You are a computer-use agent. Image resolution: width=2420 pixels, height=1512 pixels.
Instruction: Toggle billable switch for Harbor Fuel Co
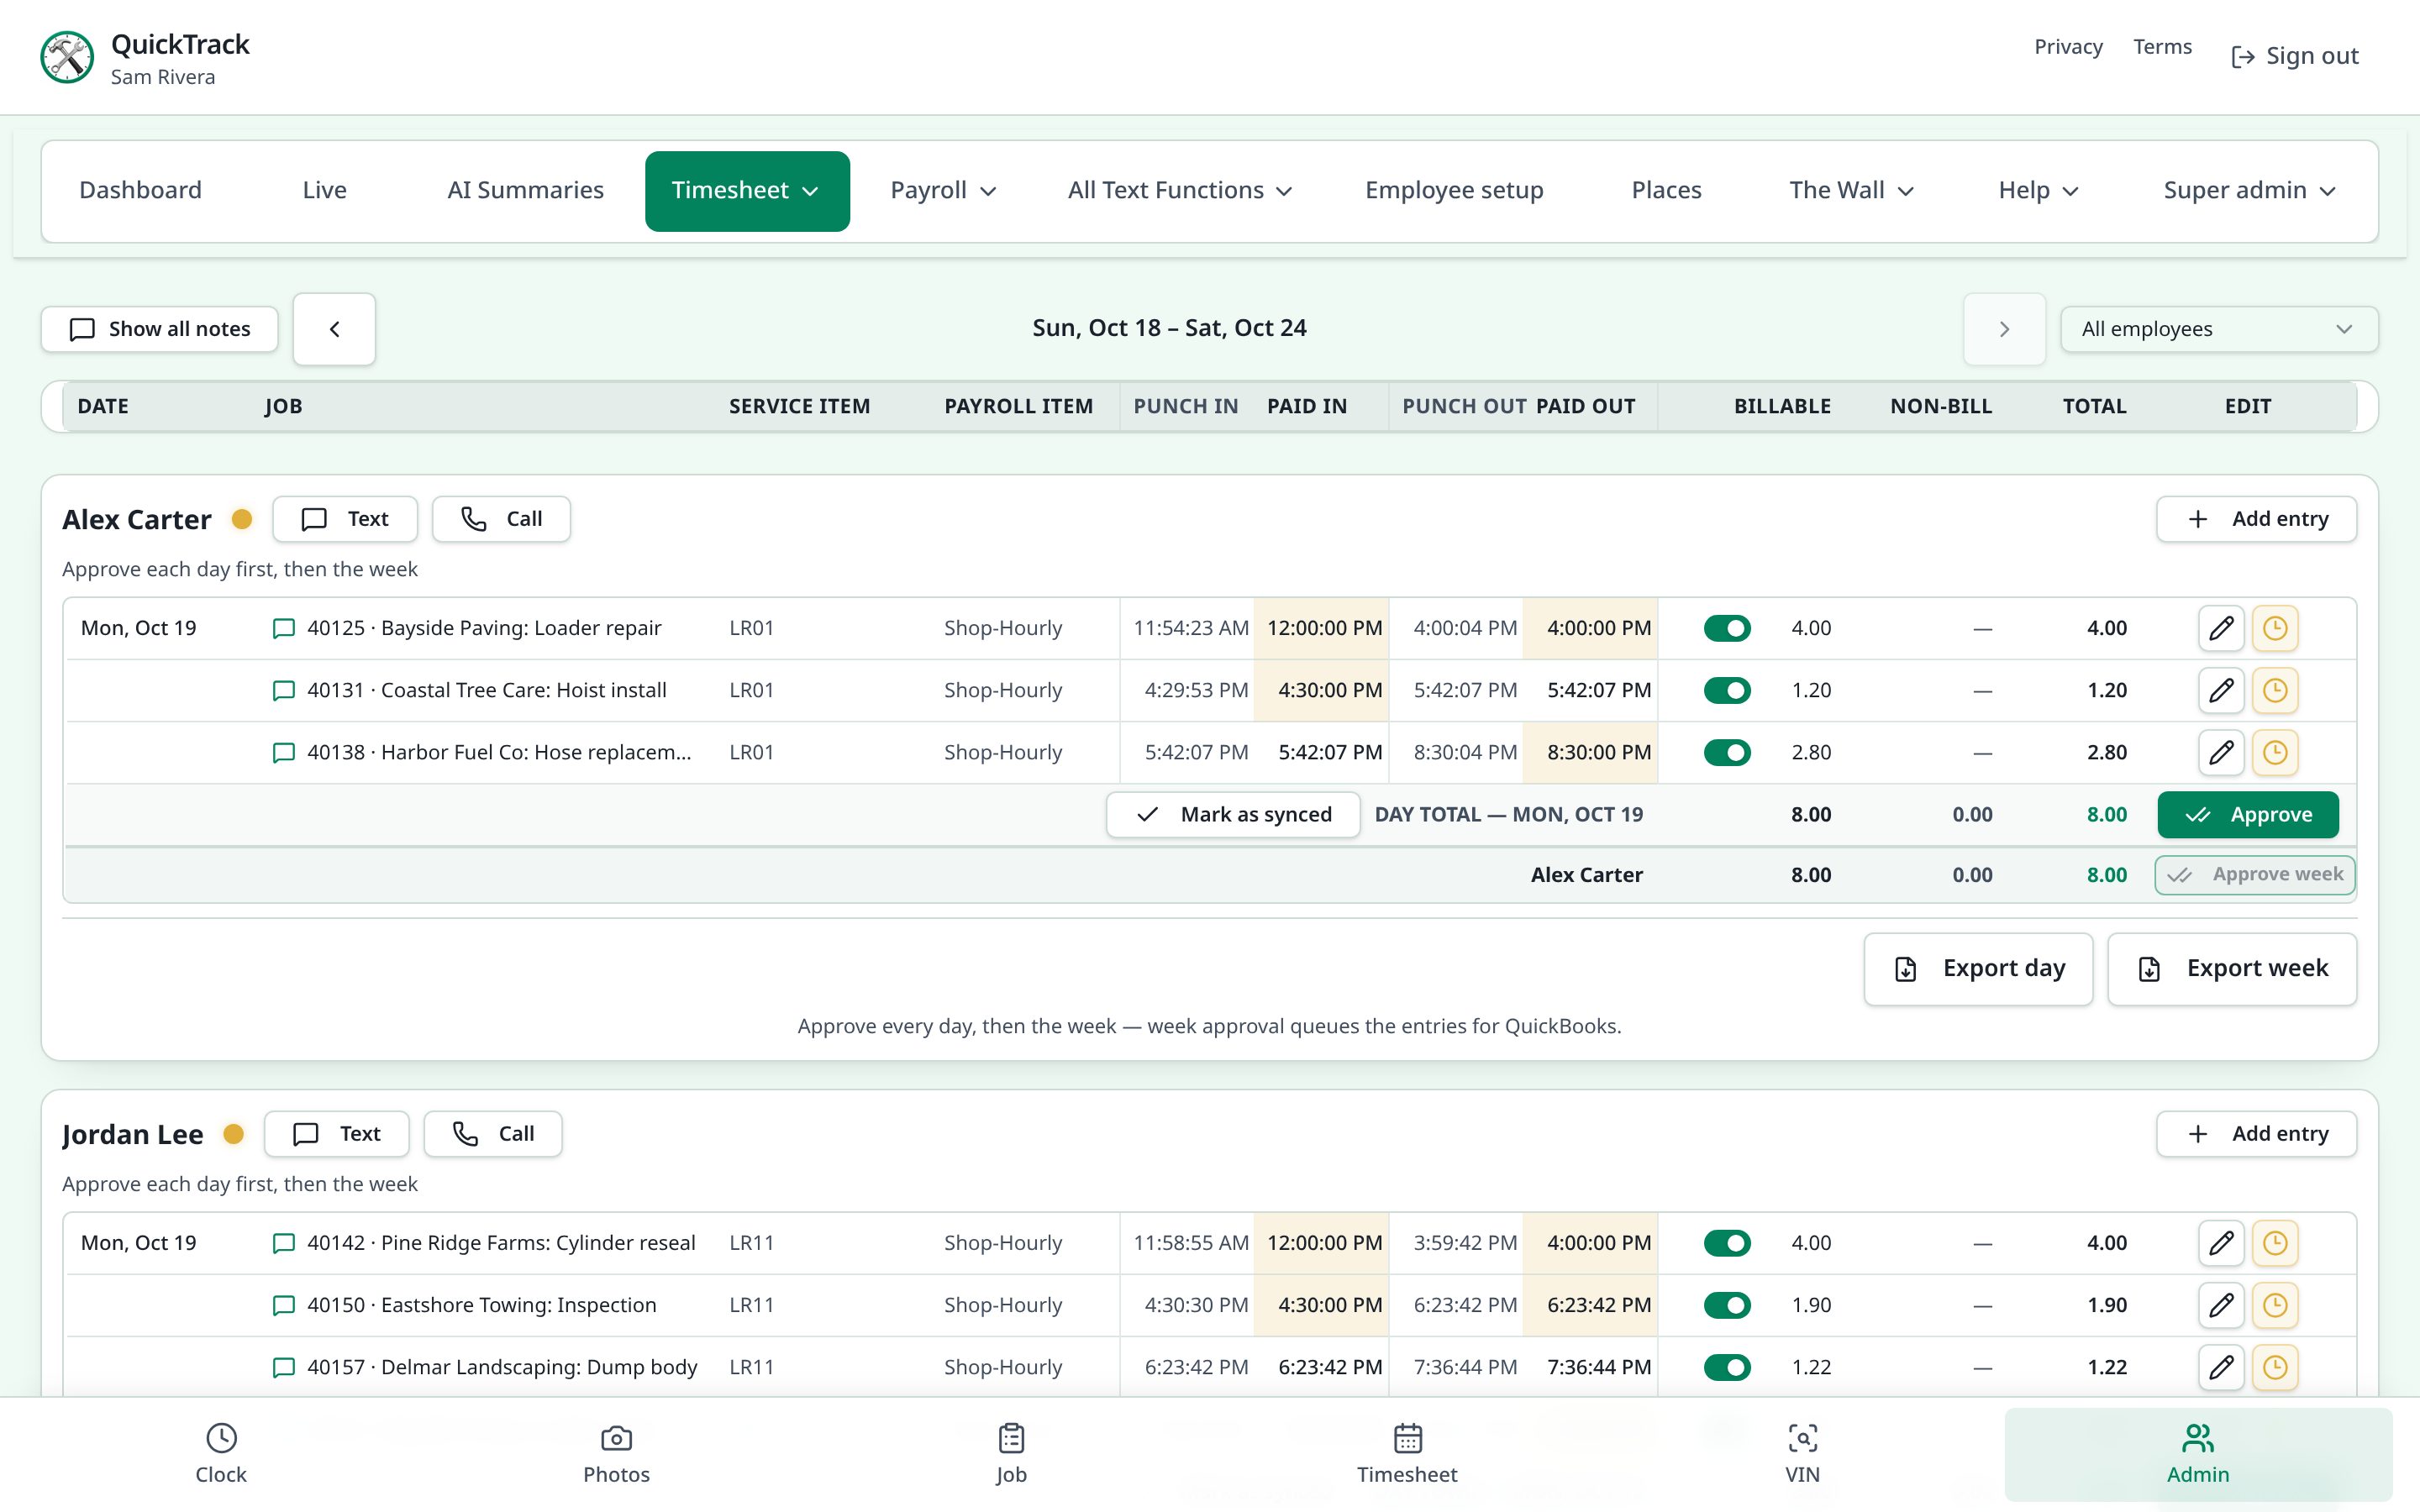[1727, 752]
